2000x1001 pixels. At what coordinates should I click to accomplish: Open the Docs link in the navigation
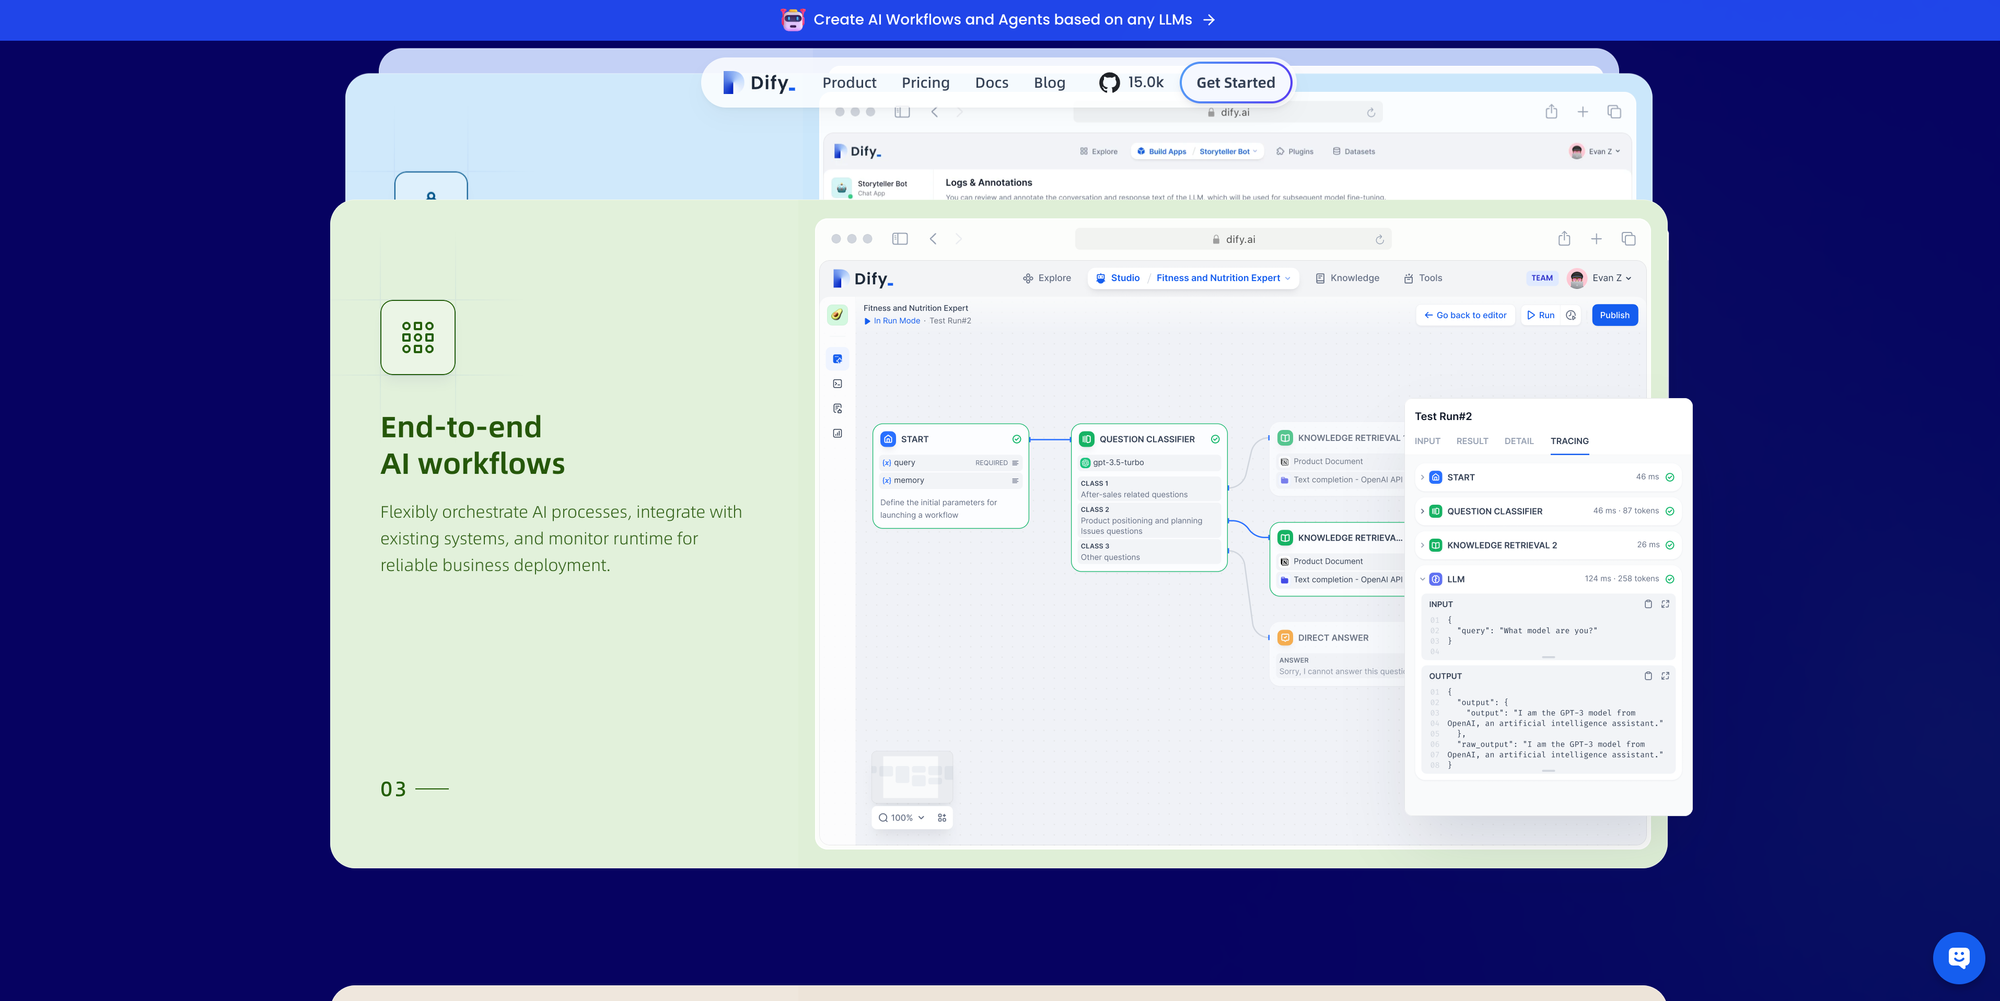click(991, 83)
